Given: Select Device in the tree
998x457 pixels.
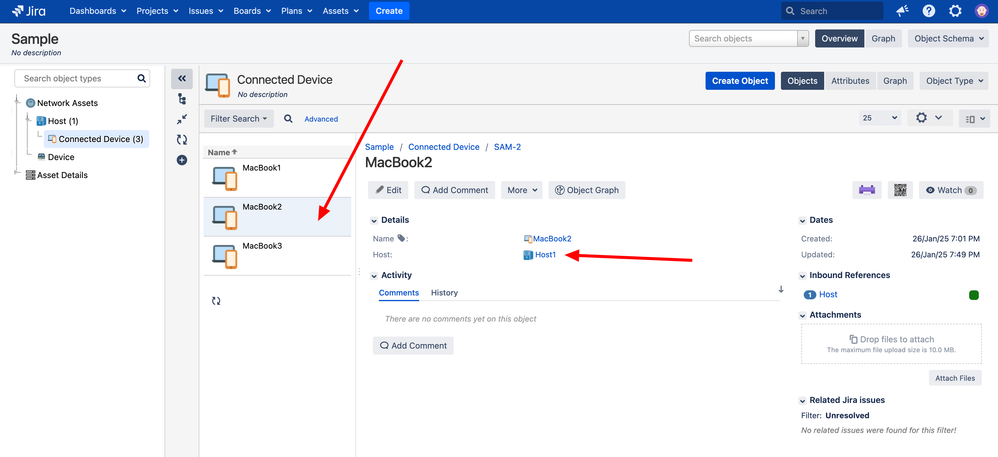Looking at the screenshot, I should (x=61, y=157).
